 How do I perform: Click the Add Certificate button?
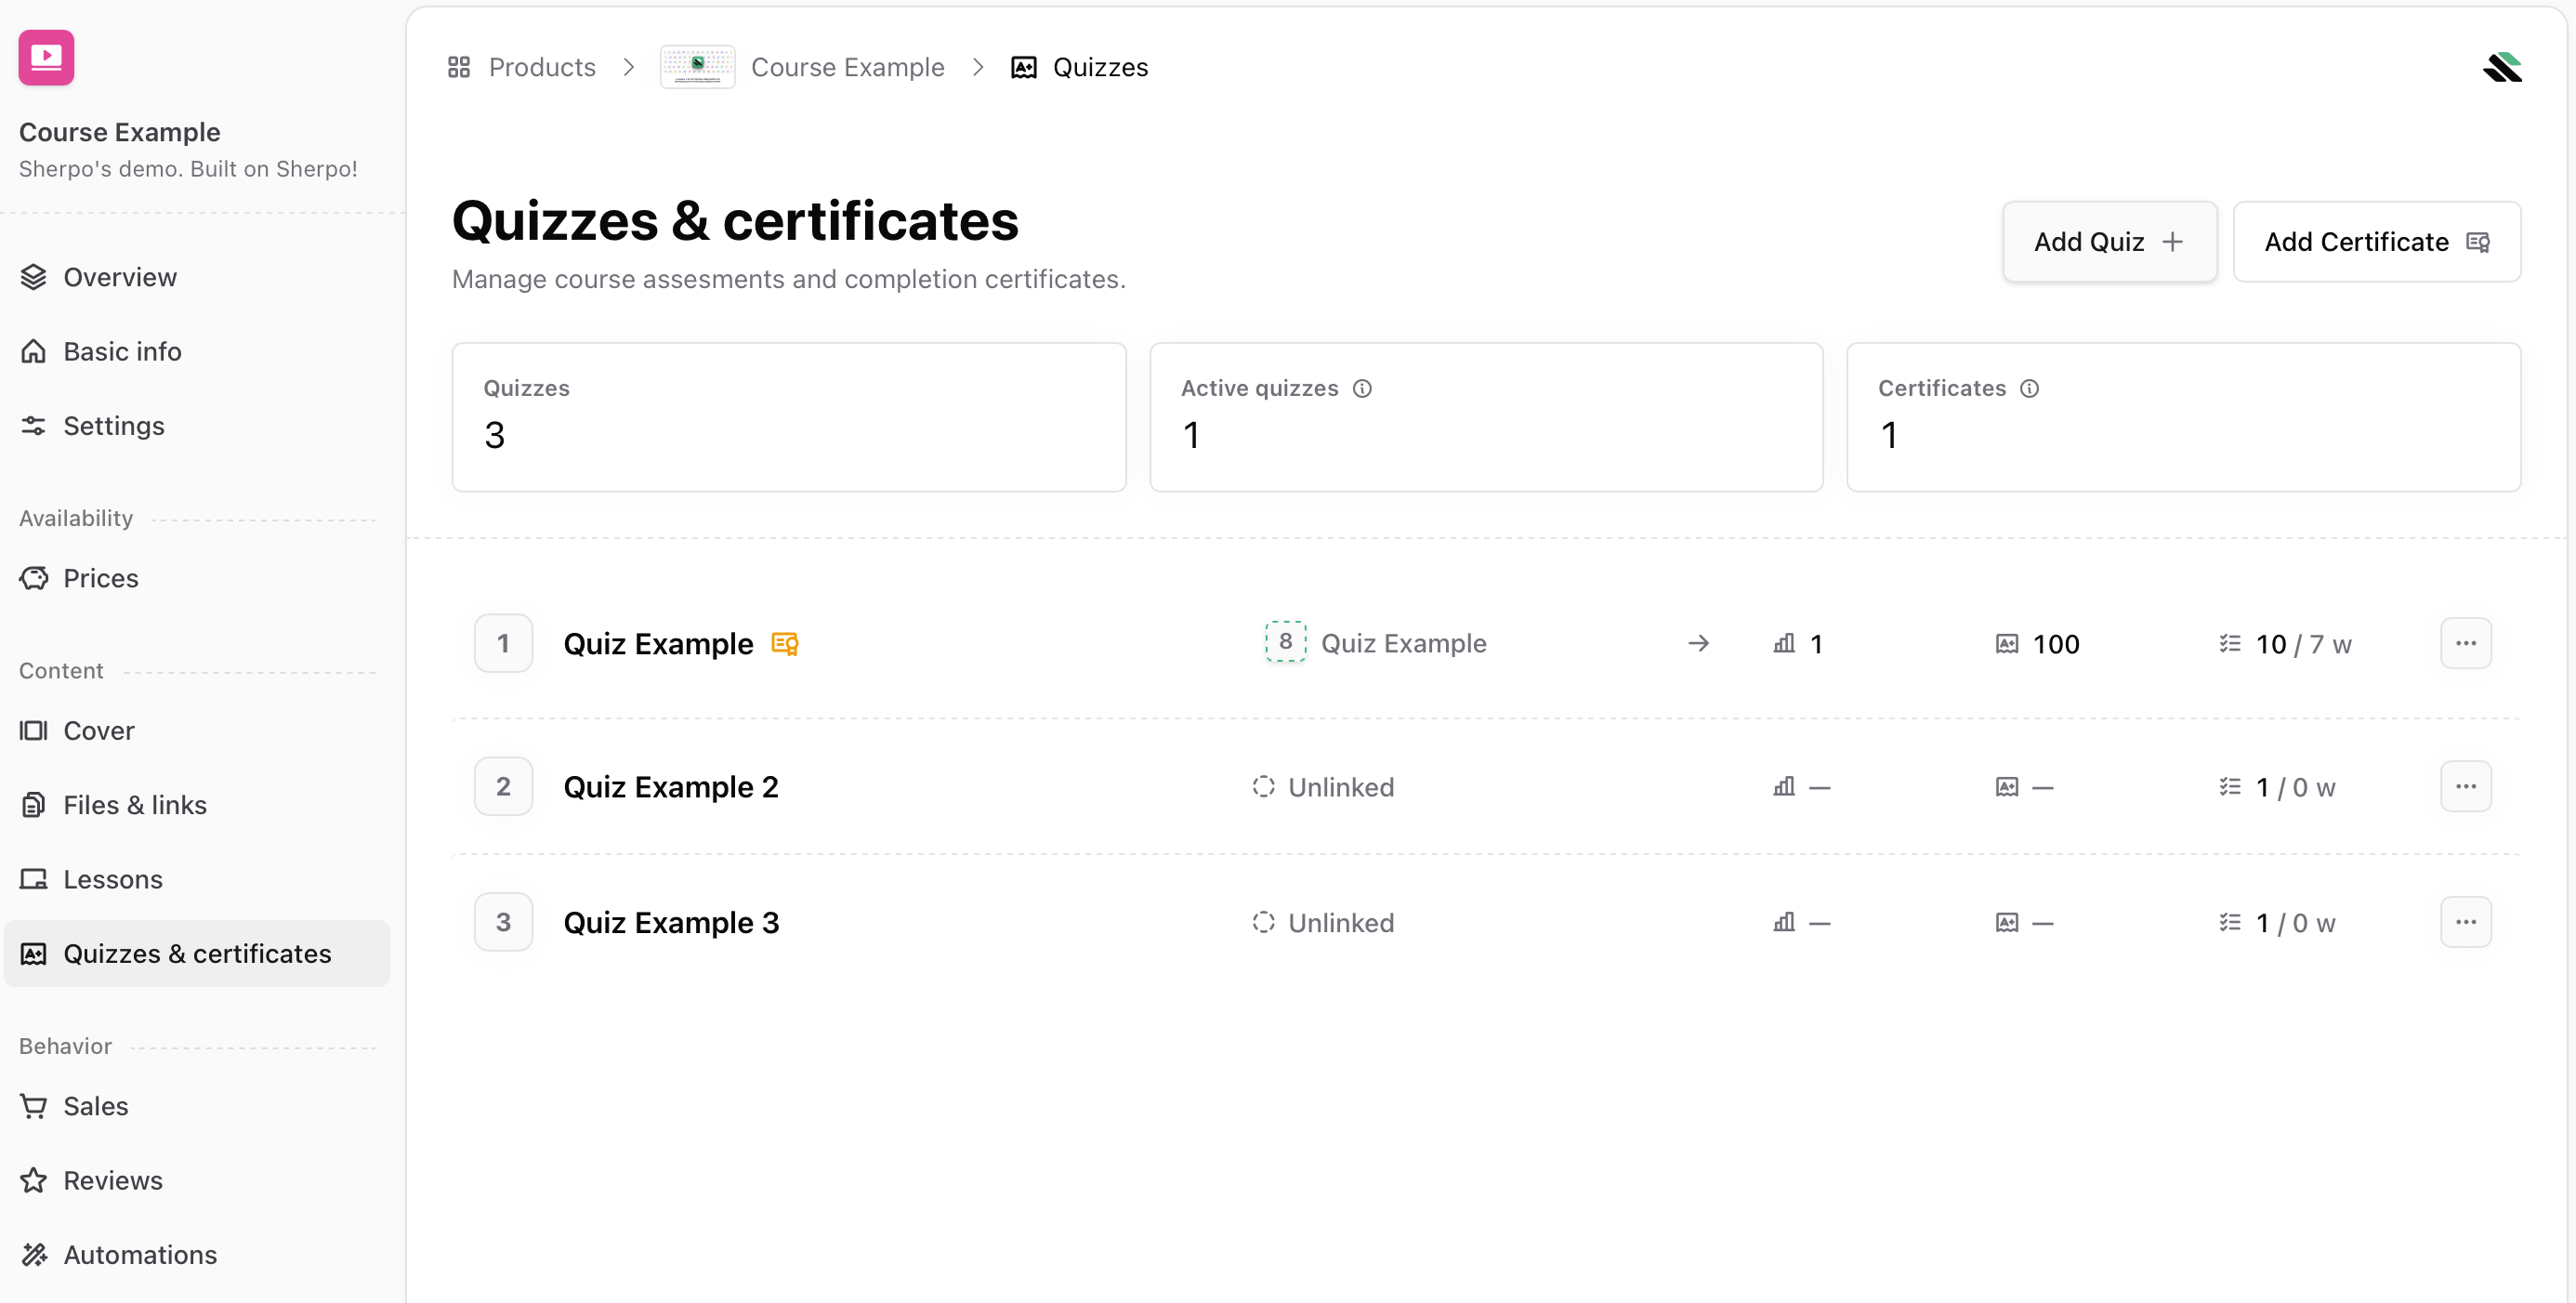click(2376, 241)
